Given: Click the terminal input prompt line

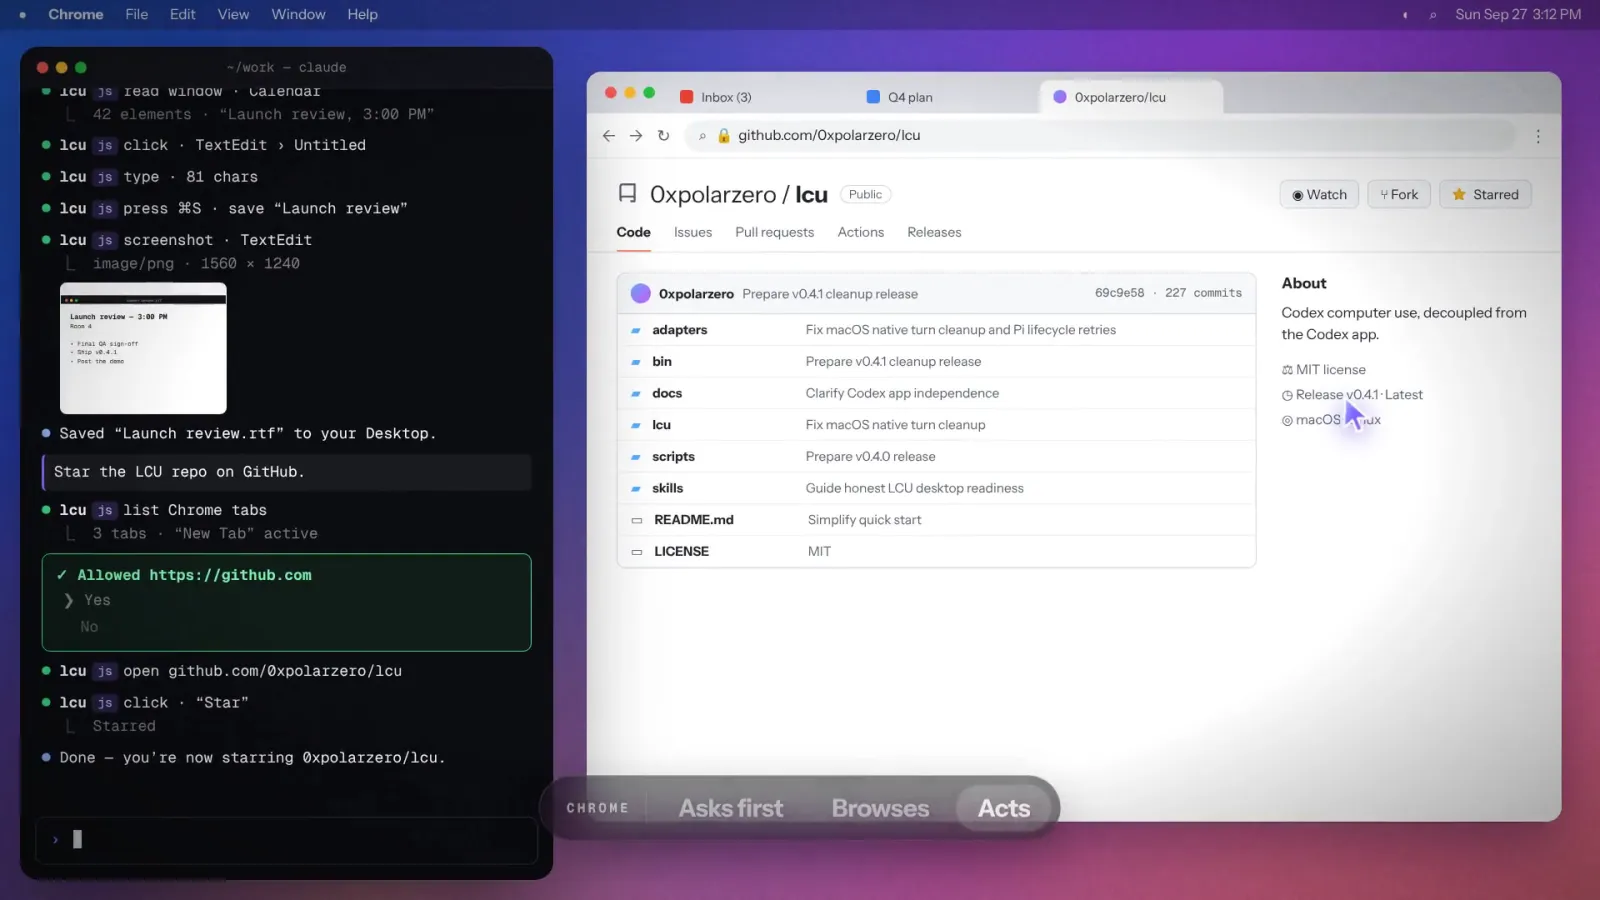Looking at the screenshot, I should (x=286, y=840).
